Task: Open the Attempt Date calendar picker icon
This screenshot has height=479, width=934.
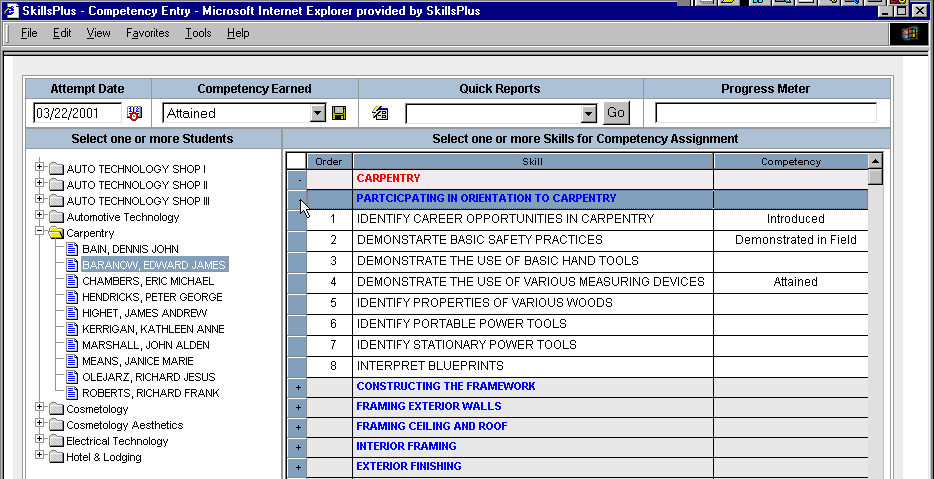Action: pos(134,113)
